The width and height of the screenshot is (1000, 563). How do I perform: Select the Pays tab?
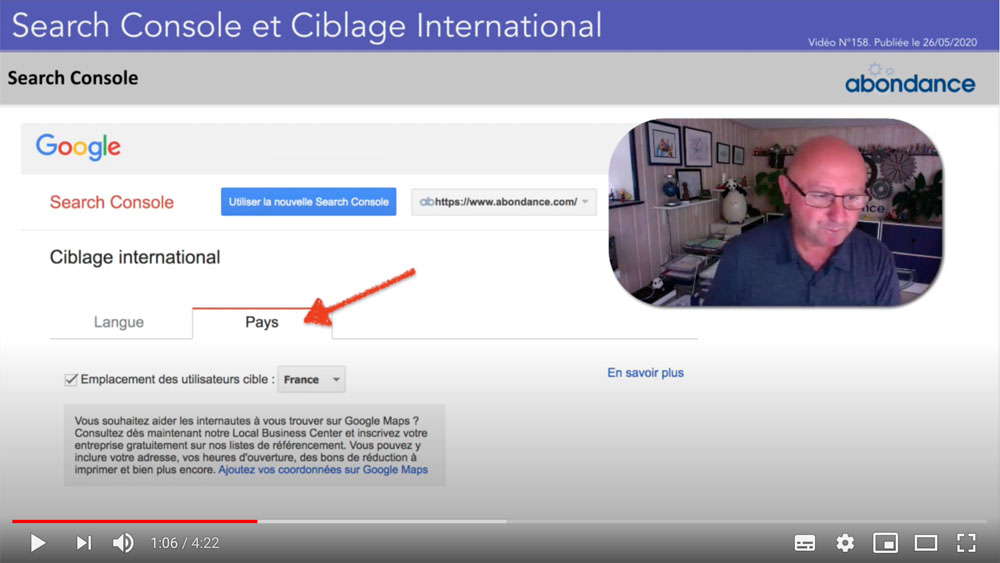pyautogui.click(x=261, y=322)
